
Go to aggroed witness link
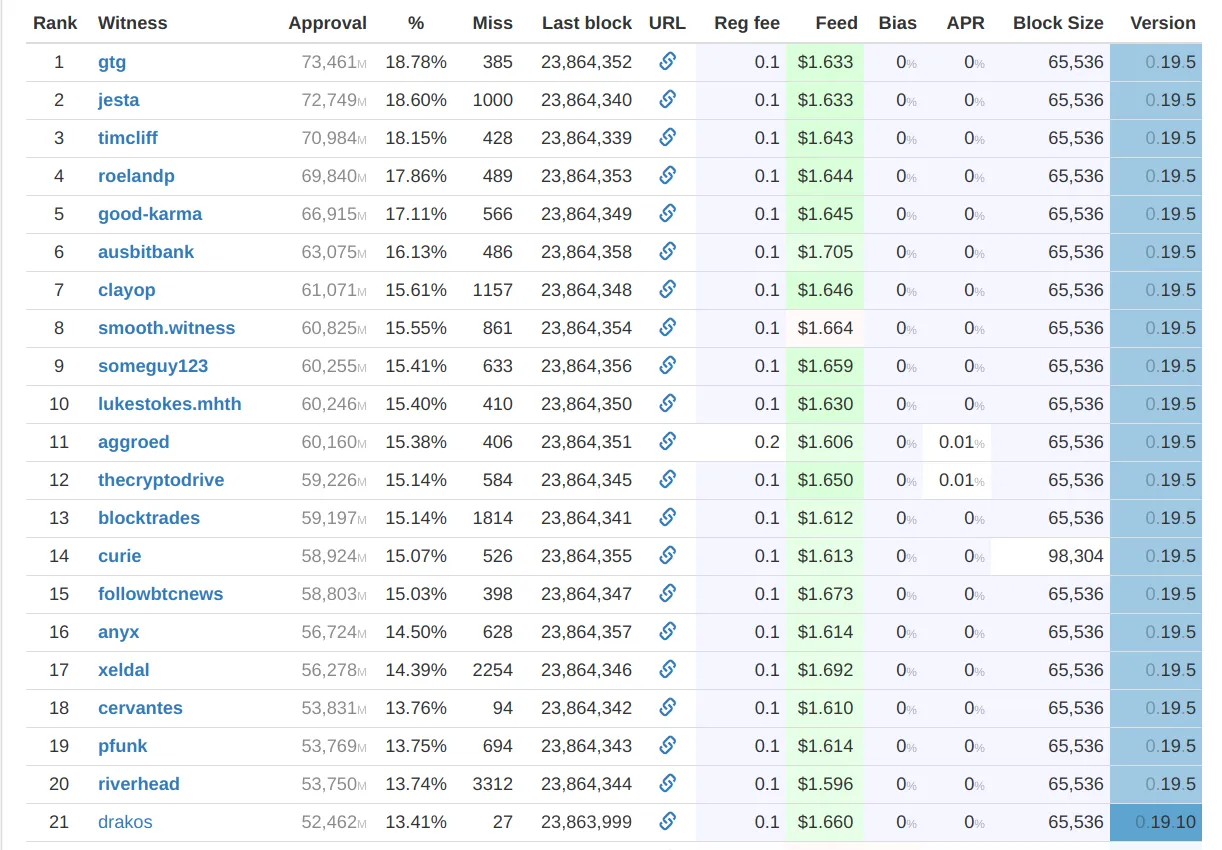pos(134,442)
